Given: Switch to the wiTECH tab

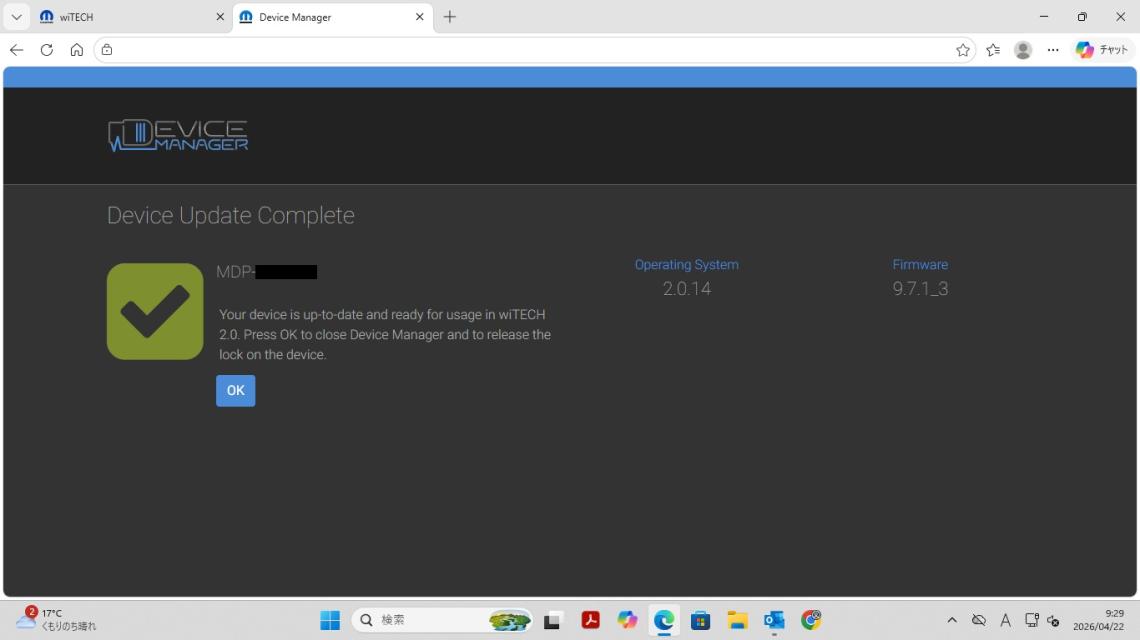Looking at the screenshot, I should [120, 17].
